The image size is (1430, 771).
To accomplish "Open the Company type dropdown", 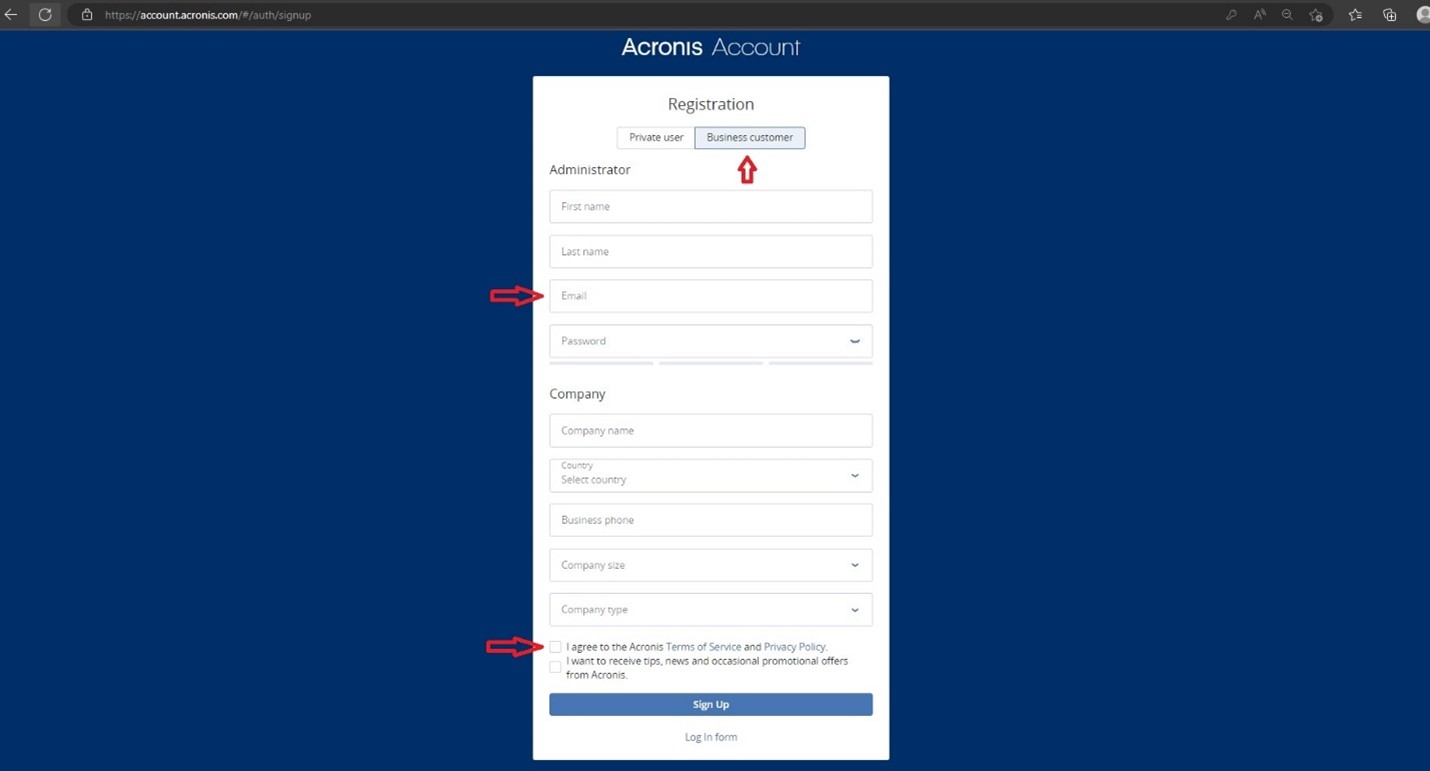I will coord(711,609).
